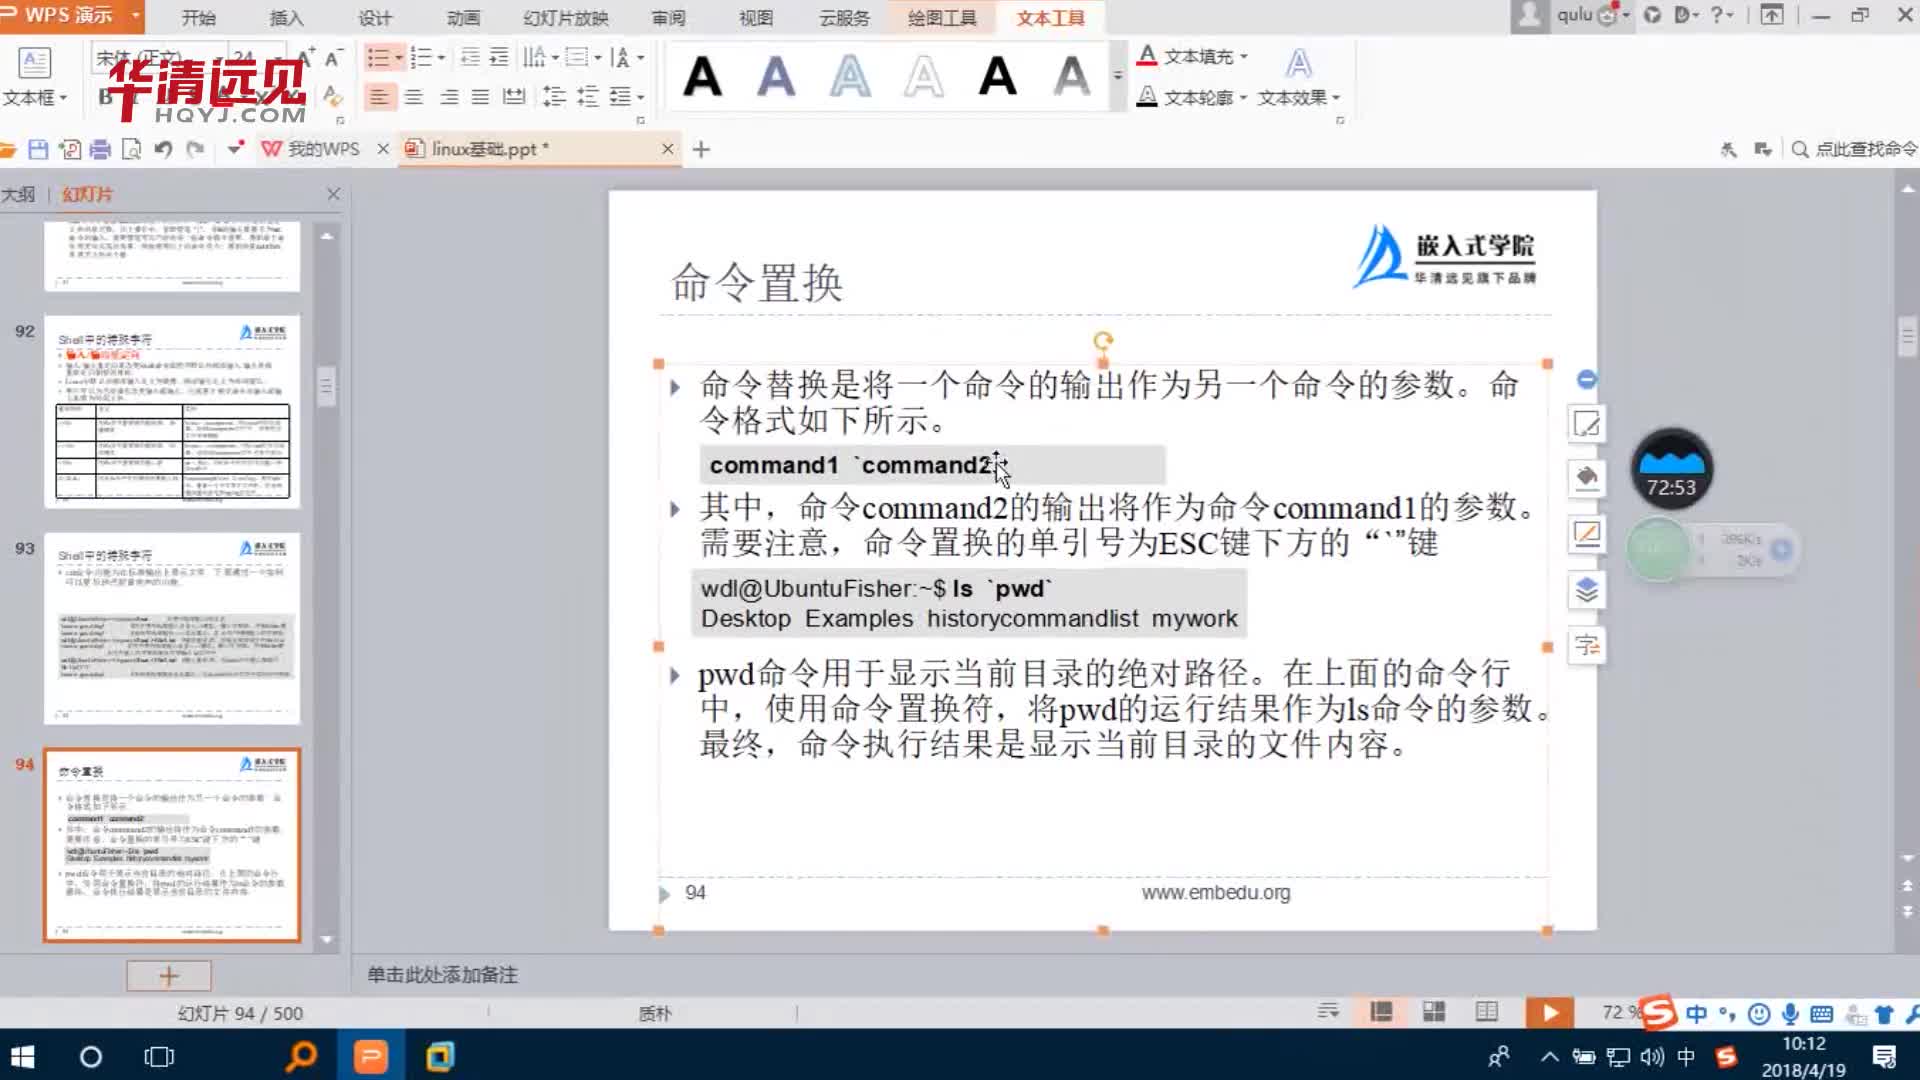Toggle justify text alignment

[481, 97]
